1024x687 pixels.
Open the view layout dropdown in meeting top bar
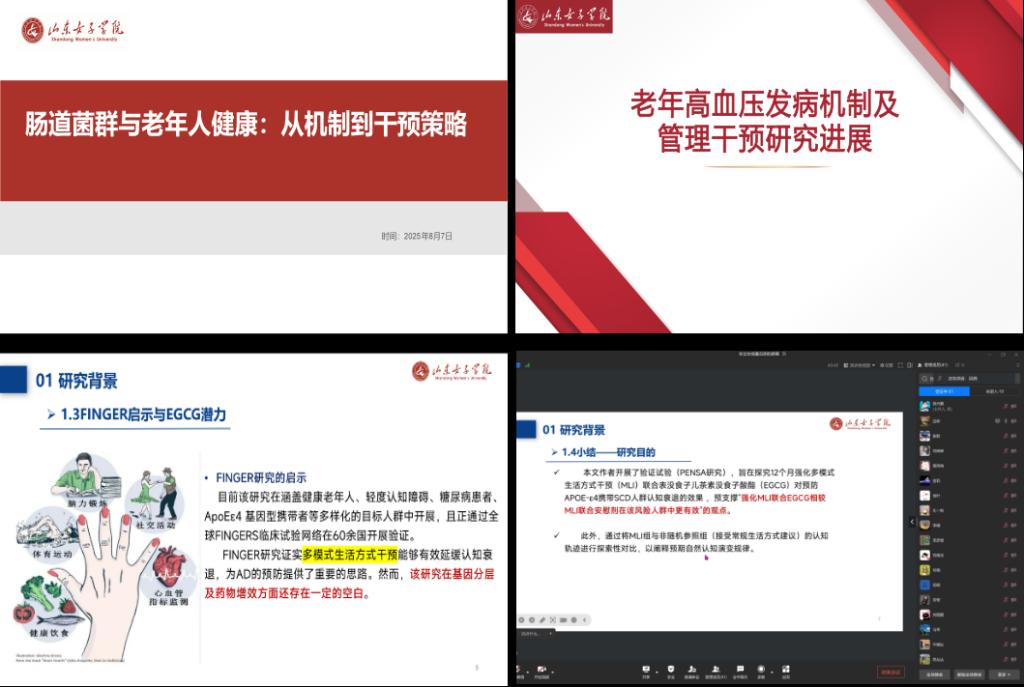[x=859, y=365]
